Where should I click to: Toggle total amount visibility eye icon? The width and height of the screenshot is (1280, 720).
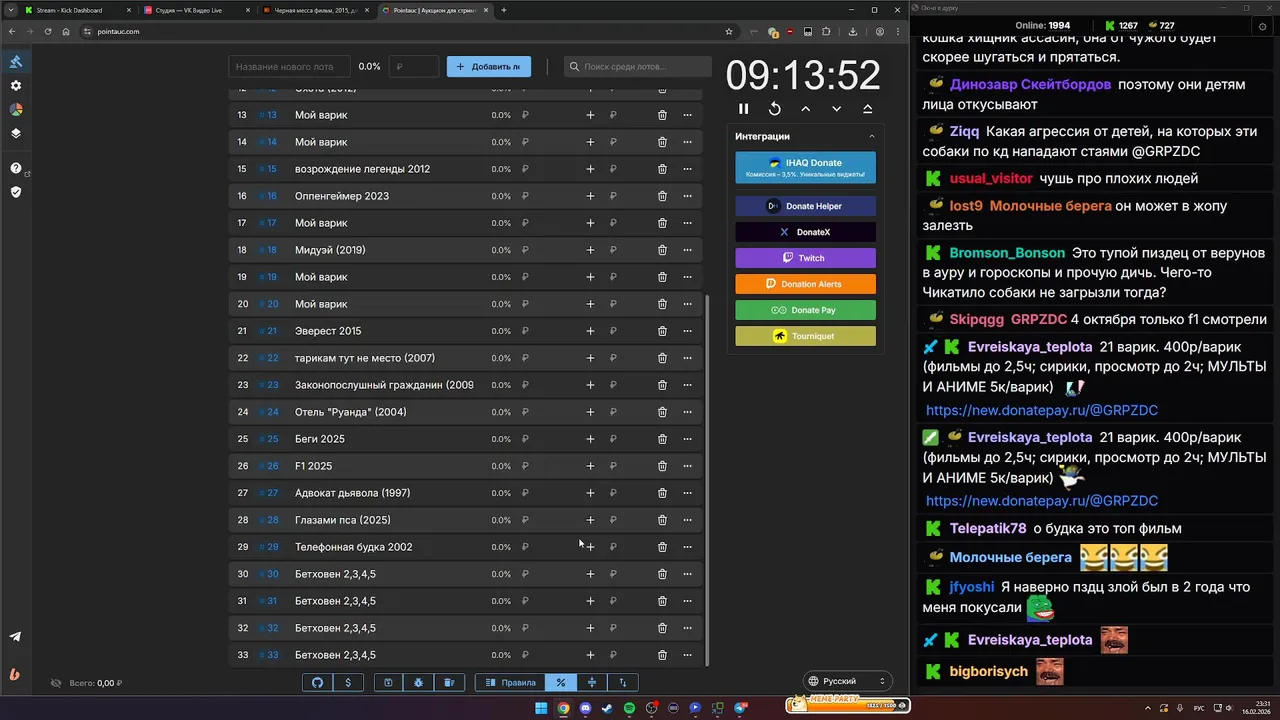(x=56, y=683)
